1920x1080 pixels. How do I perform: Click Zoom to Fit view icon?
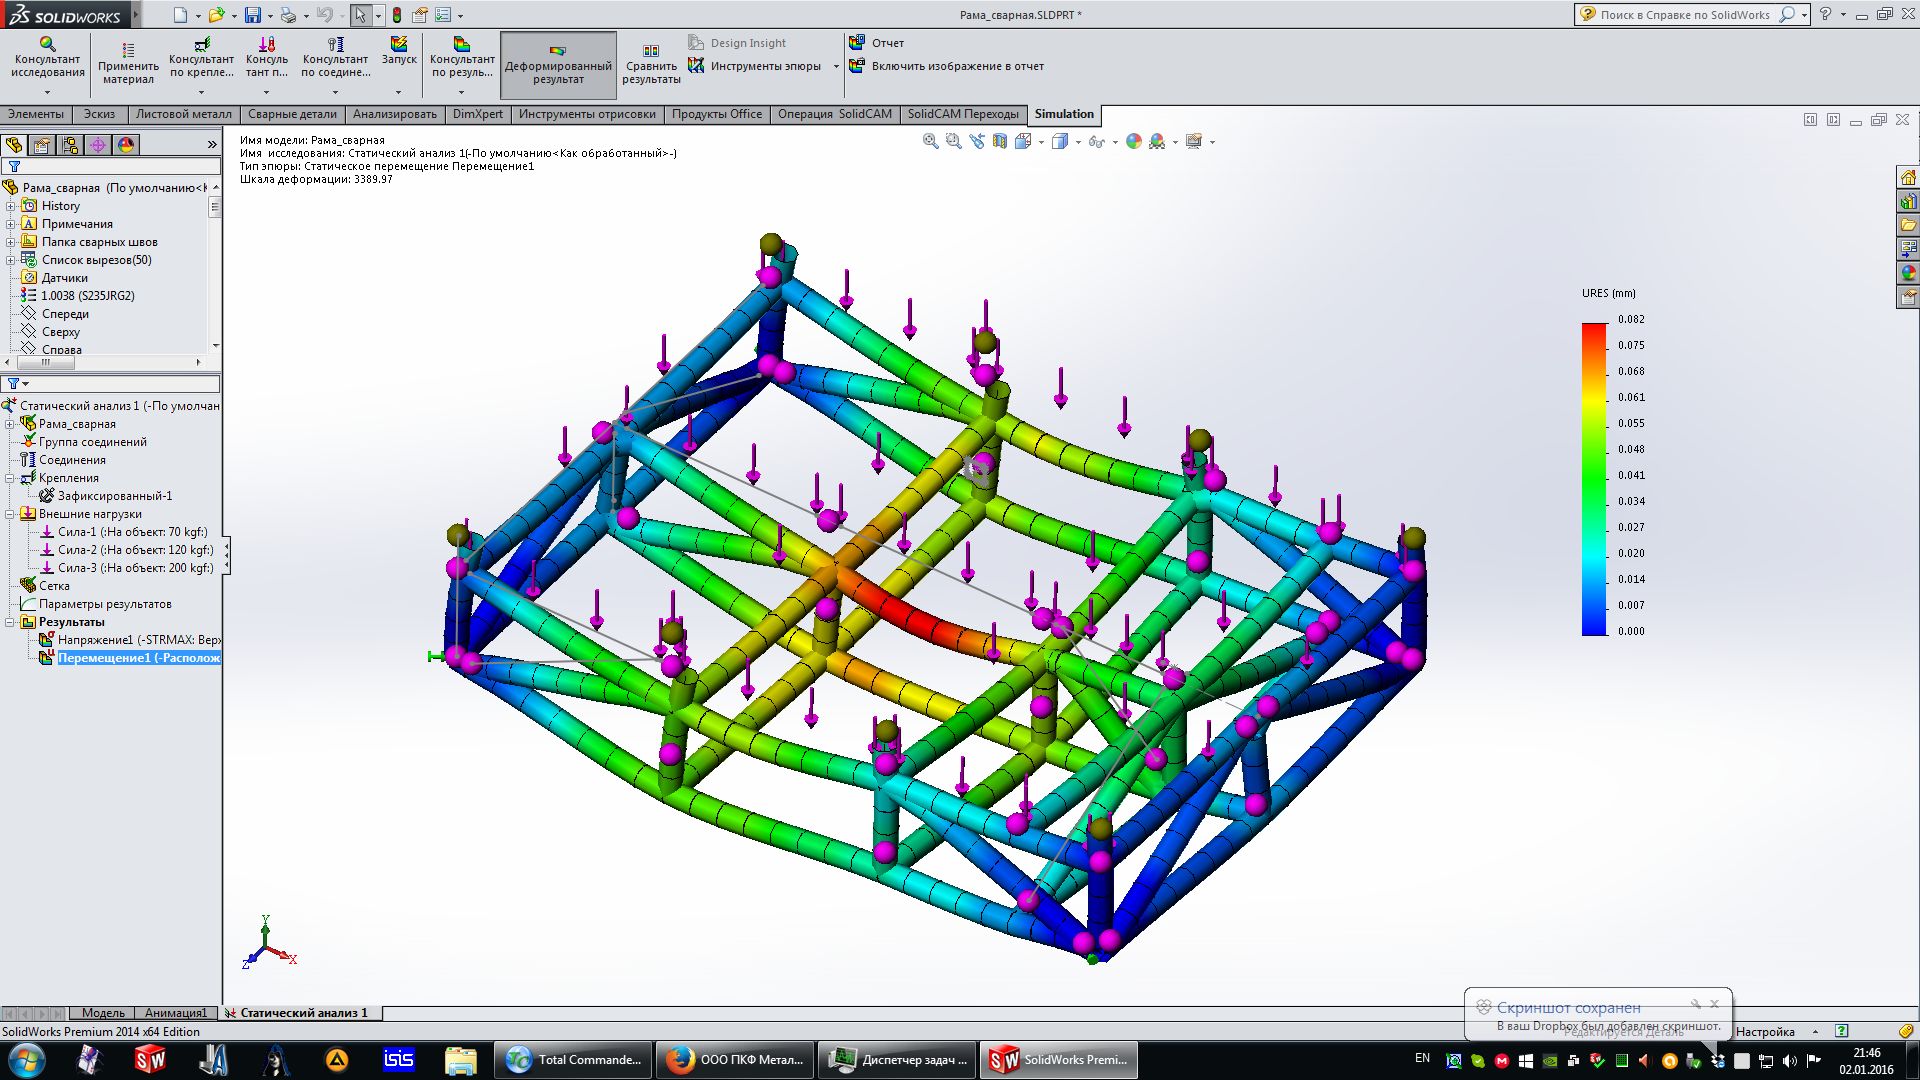pos(930,142)
